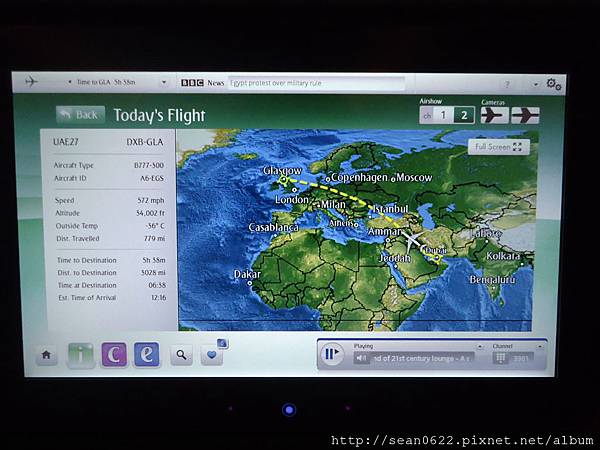Go to the home screen icon

pos(46,355)
